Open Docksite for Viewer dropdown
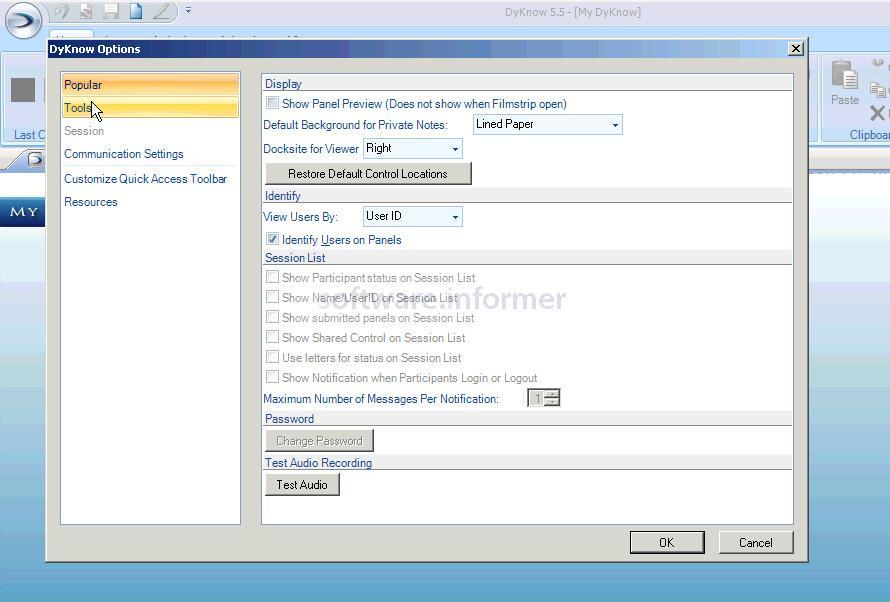890x602 pixels. coord(413,149)
